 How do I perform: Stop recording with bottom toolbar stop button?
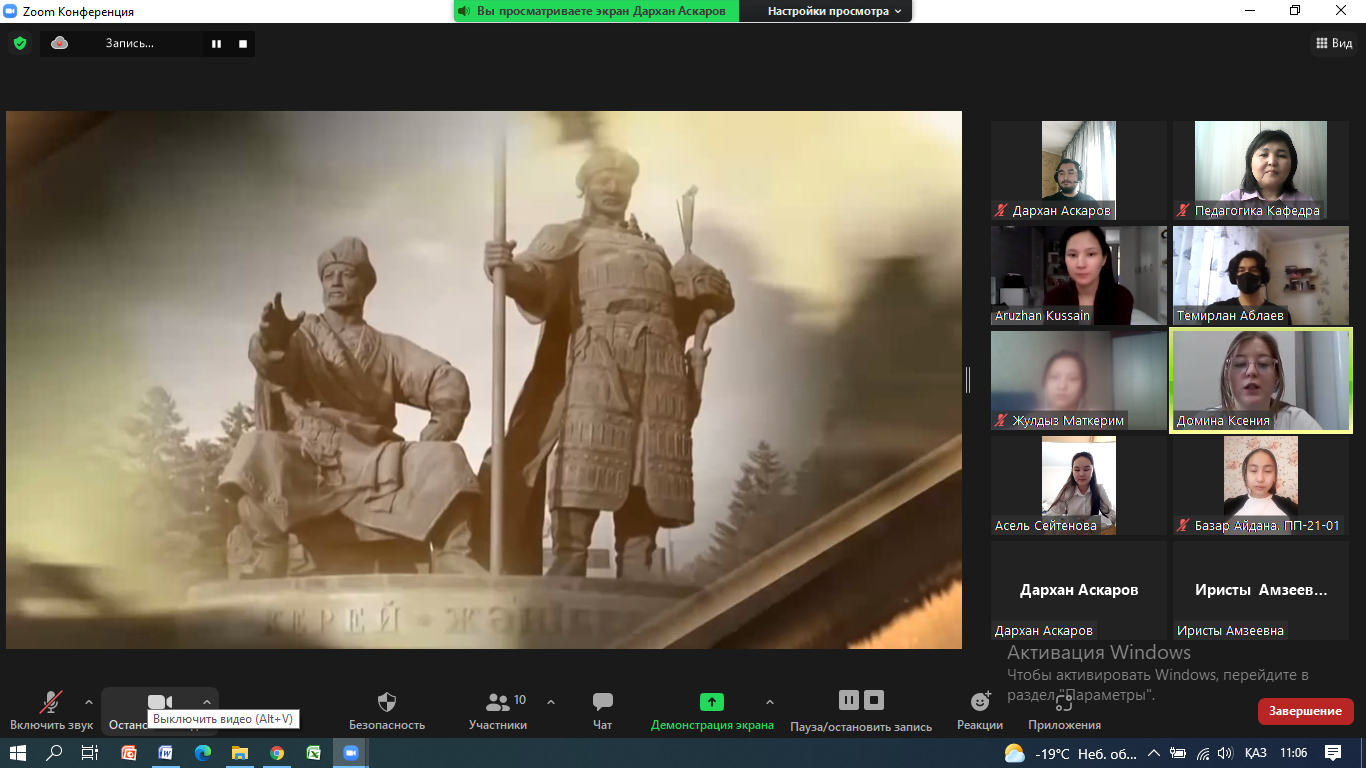tap(874, 700)
